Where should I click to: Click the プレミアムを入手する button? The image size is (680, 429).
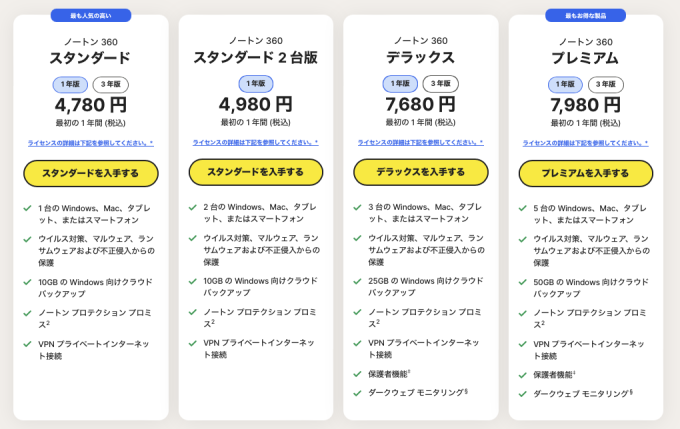coord(585,173)
